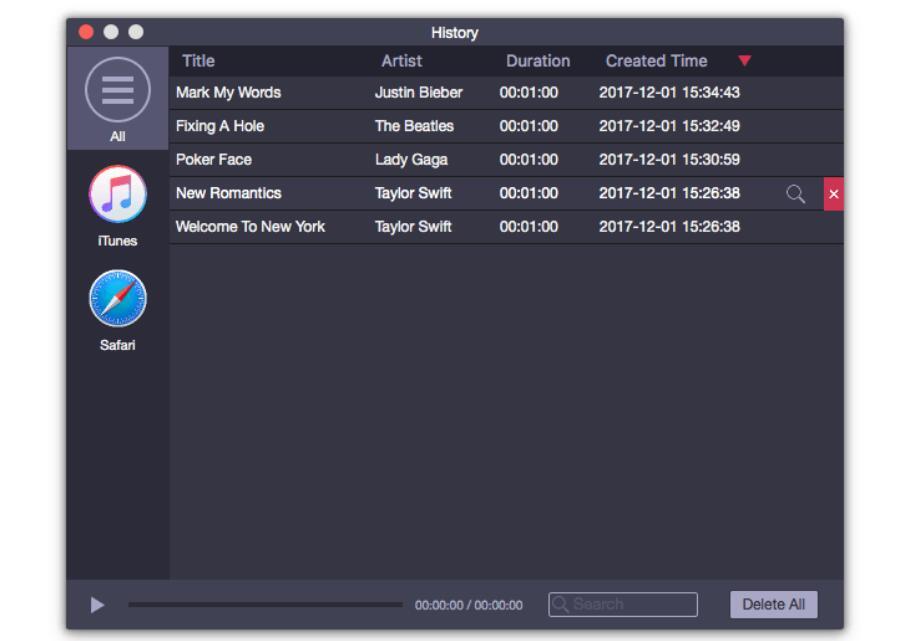This screenshot has width=901, height=641.
Task: Sort by Created Time column header
Action: pos(656,61)
